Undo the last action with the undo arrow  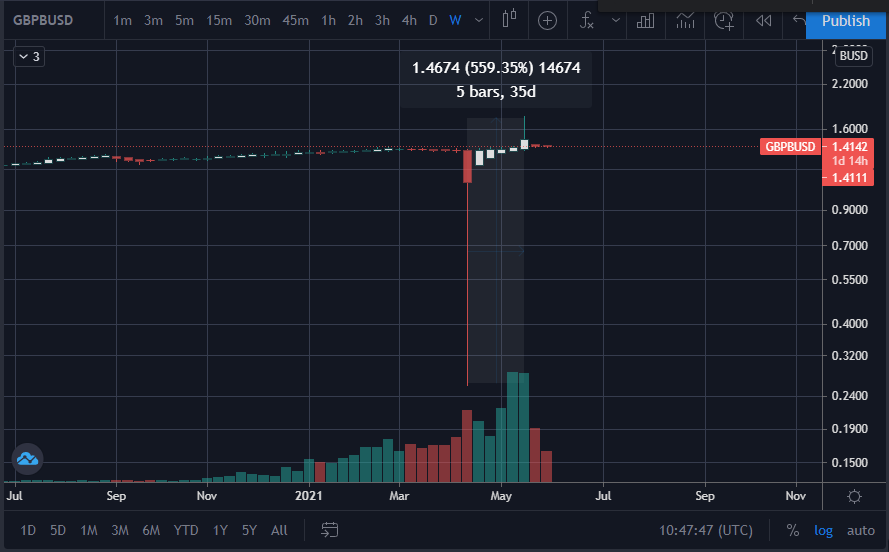click(x=799, y=21)
